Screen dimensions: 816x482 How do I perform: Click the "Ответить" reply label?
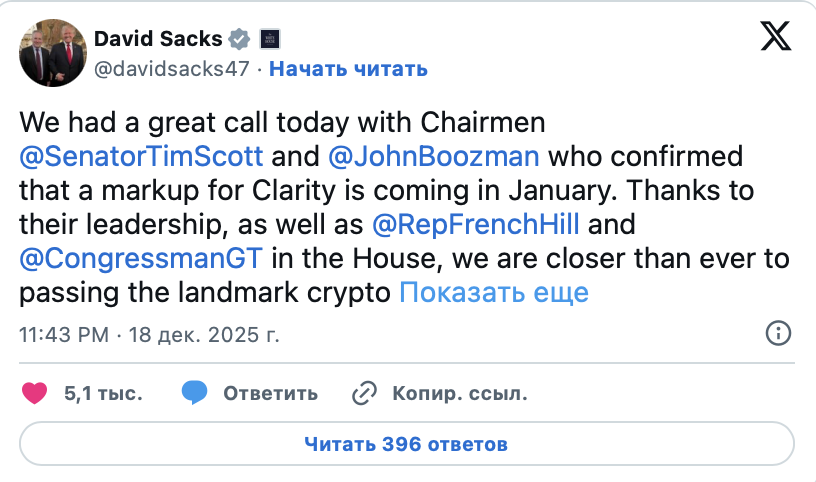(x=270, y=393)
